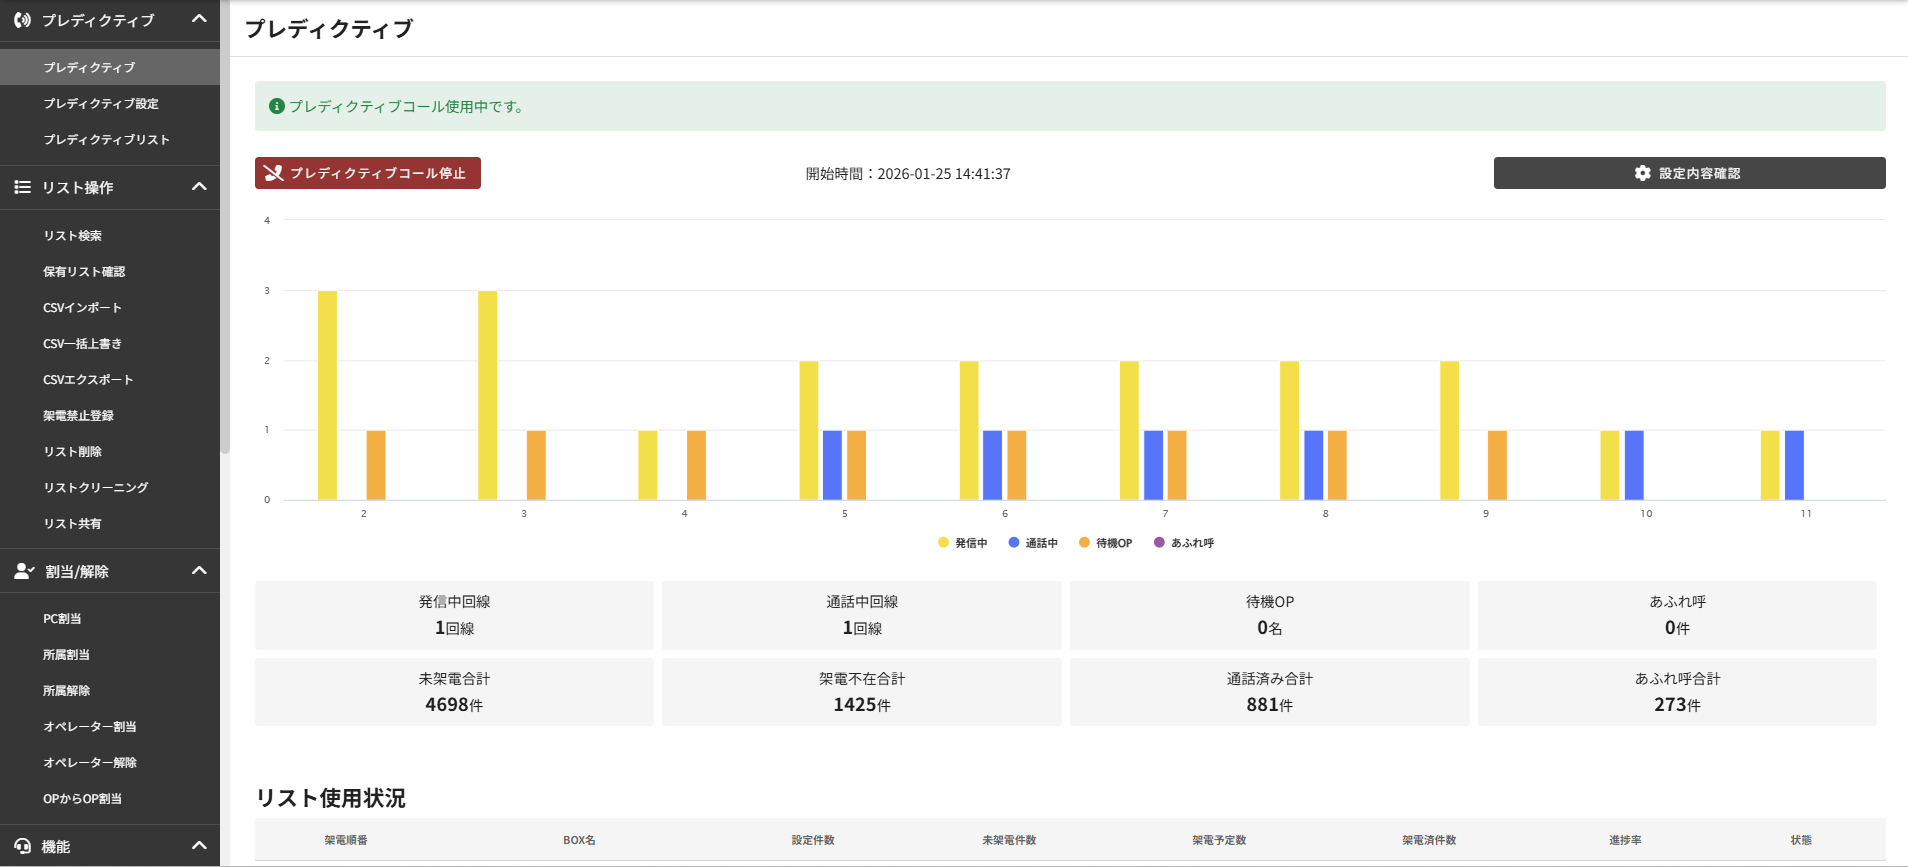Viewport: 1908px width, 867px height.
Task: Toggle 発信中 series in chart legend
Action: pos(963,543)
